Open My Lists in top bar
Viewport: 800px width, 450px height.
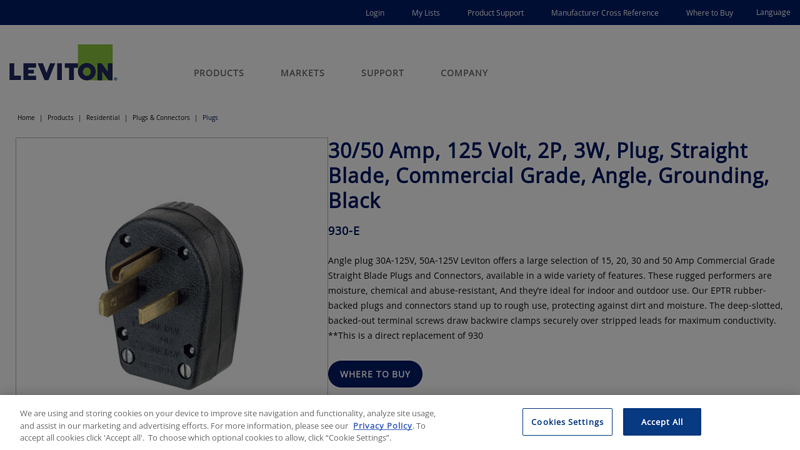(x=426, y=13)
